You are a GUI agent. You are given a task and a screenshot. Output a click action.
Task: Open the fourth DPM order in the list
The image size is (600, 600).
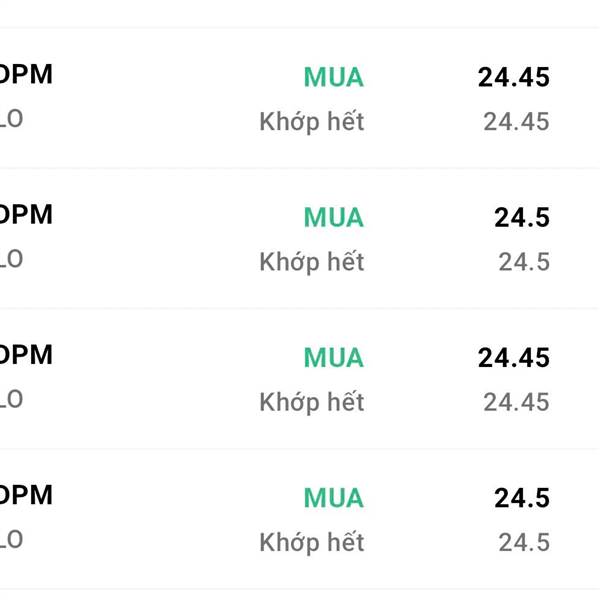(x=26, y=495)
